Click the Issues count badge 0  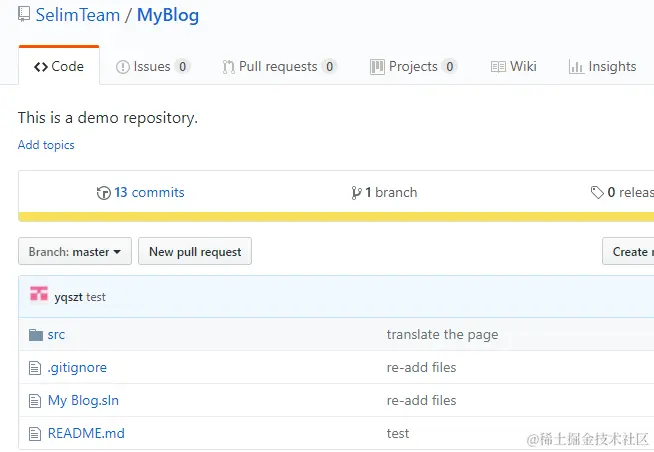coord(182,66)
